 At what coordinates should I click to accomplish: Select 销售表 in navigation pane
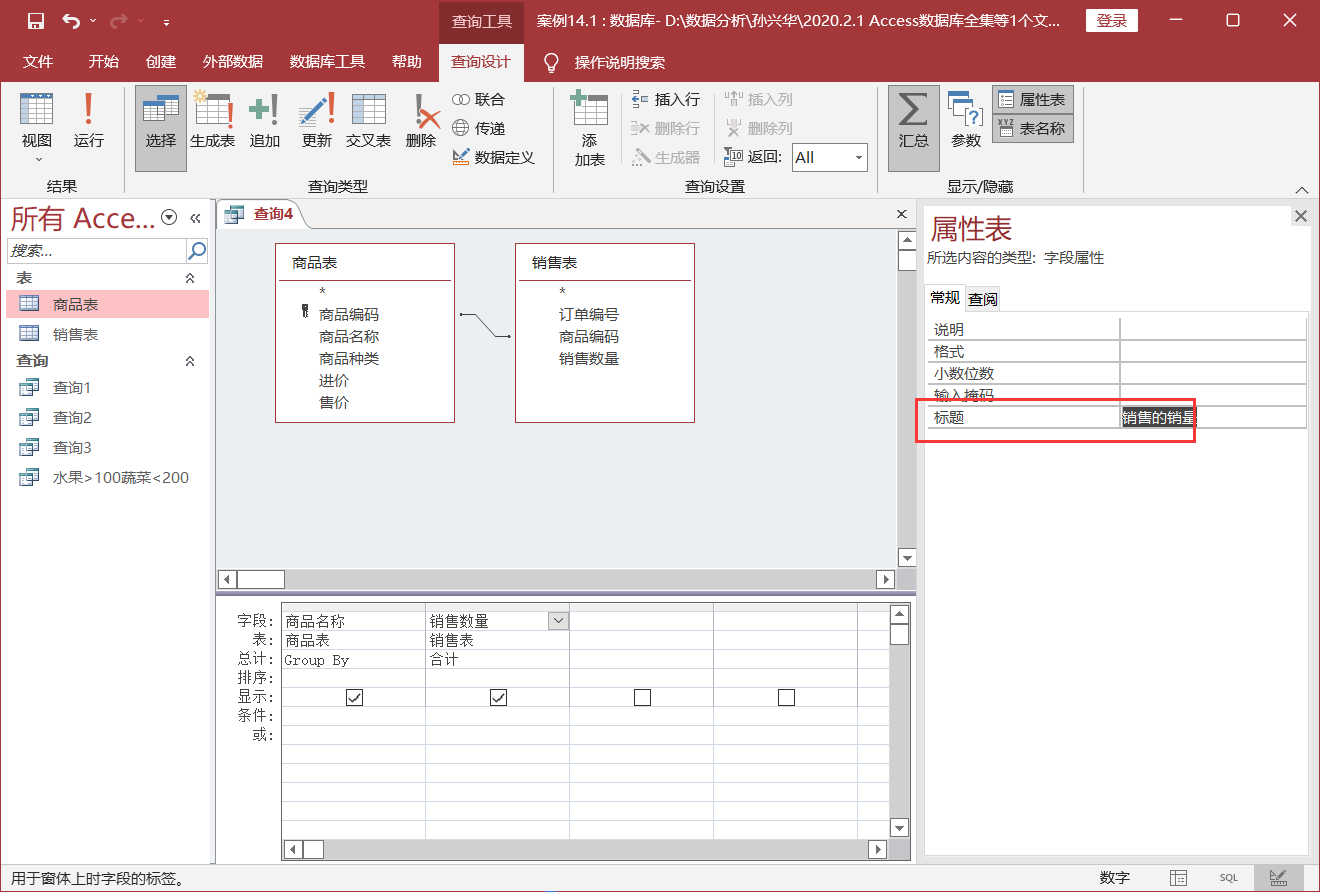pyautogui.click(x=108, y=334)
